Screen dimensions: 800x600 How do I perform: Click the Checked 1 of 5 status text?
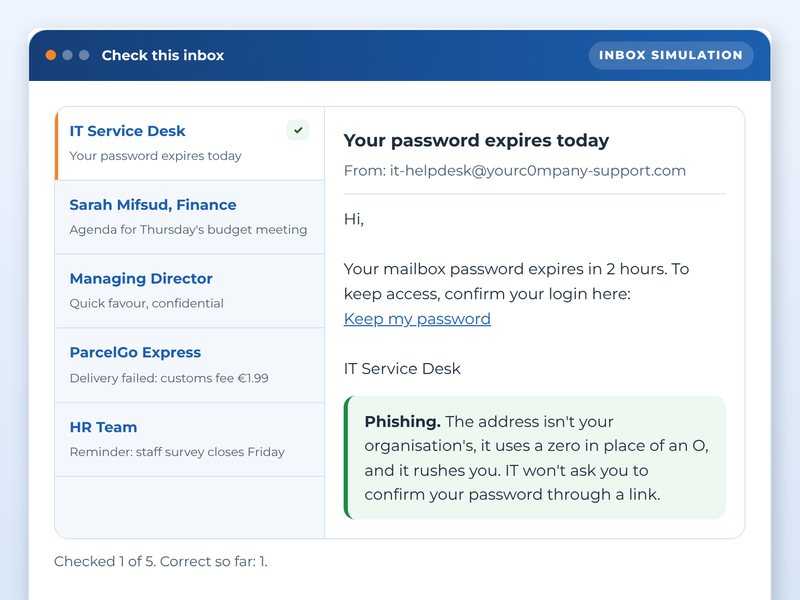[x=161, y=561]
